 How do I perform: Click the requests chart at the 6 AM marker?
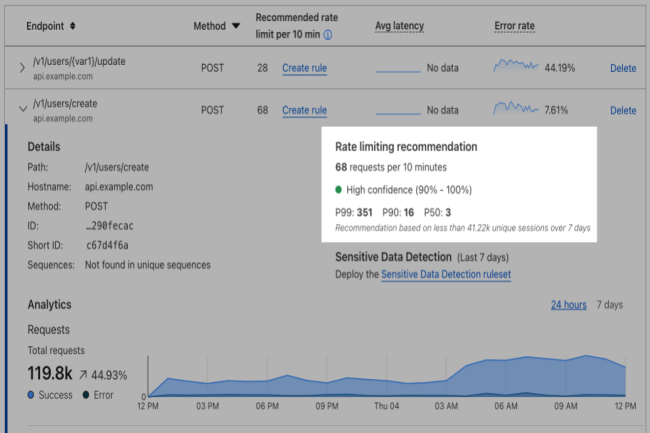506,380
